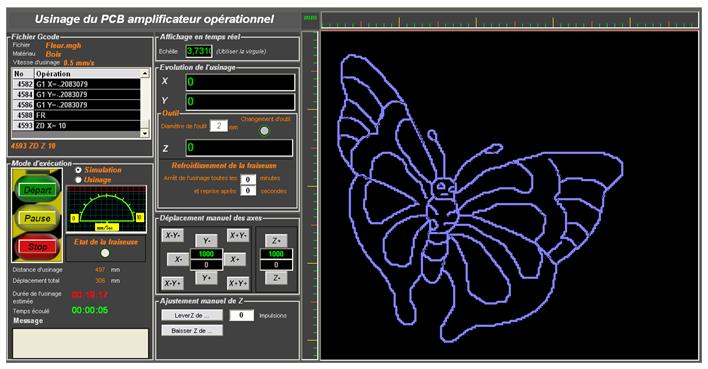The width and height of the screenshot is (708, 369).
Task: Lower the tool with Z- button
Action: click(x=276, y=278)
